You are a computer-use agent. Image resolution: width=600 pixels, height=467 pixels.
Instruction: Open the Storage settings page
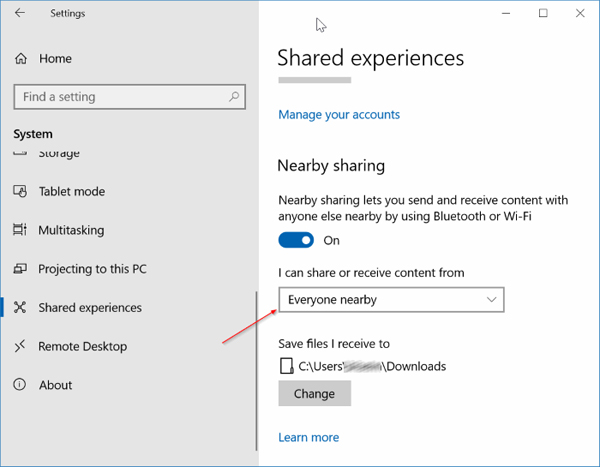[59, 154]
